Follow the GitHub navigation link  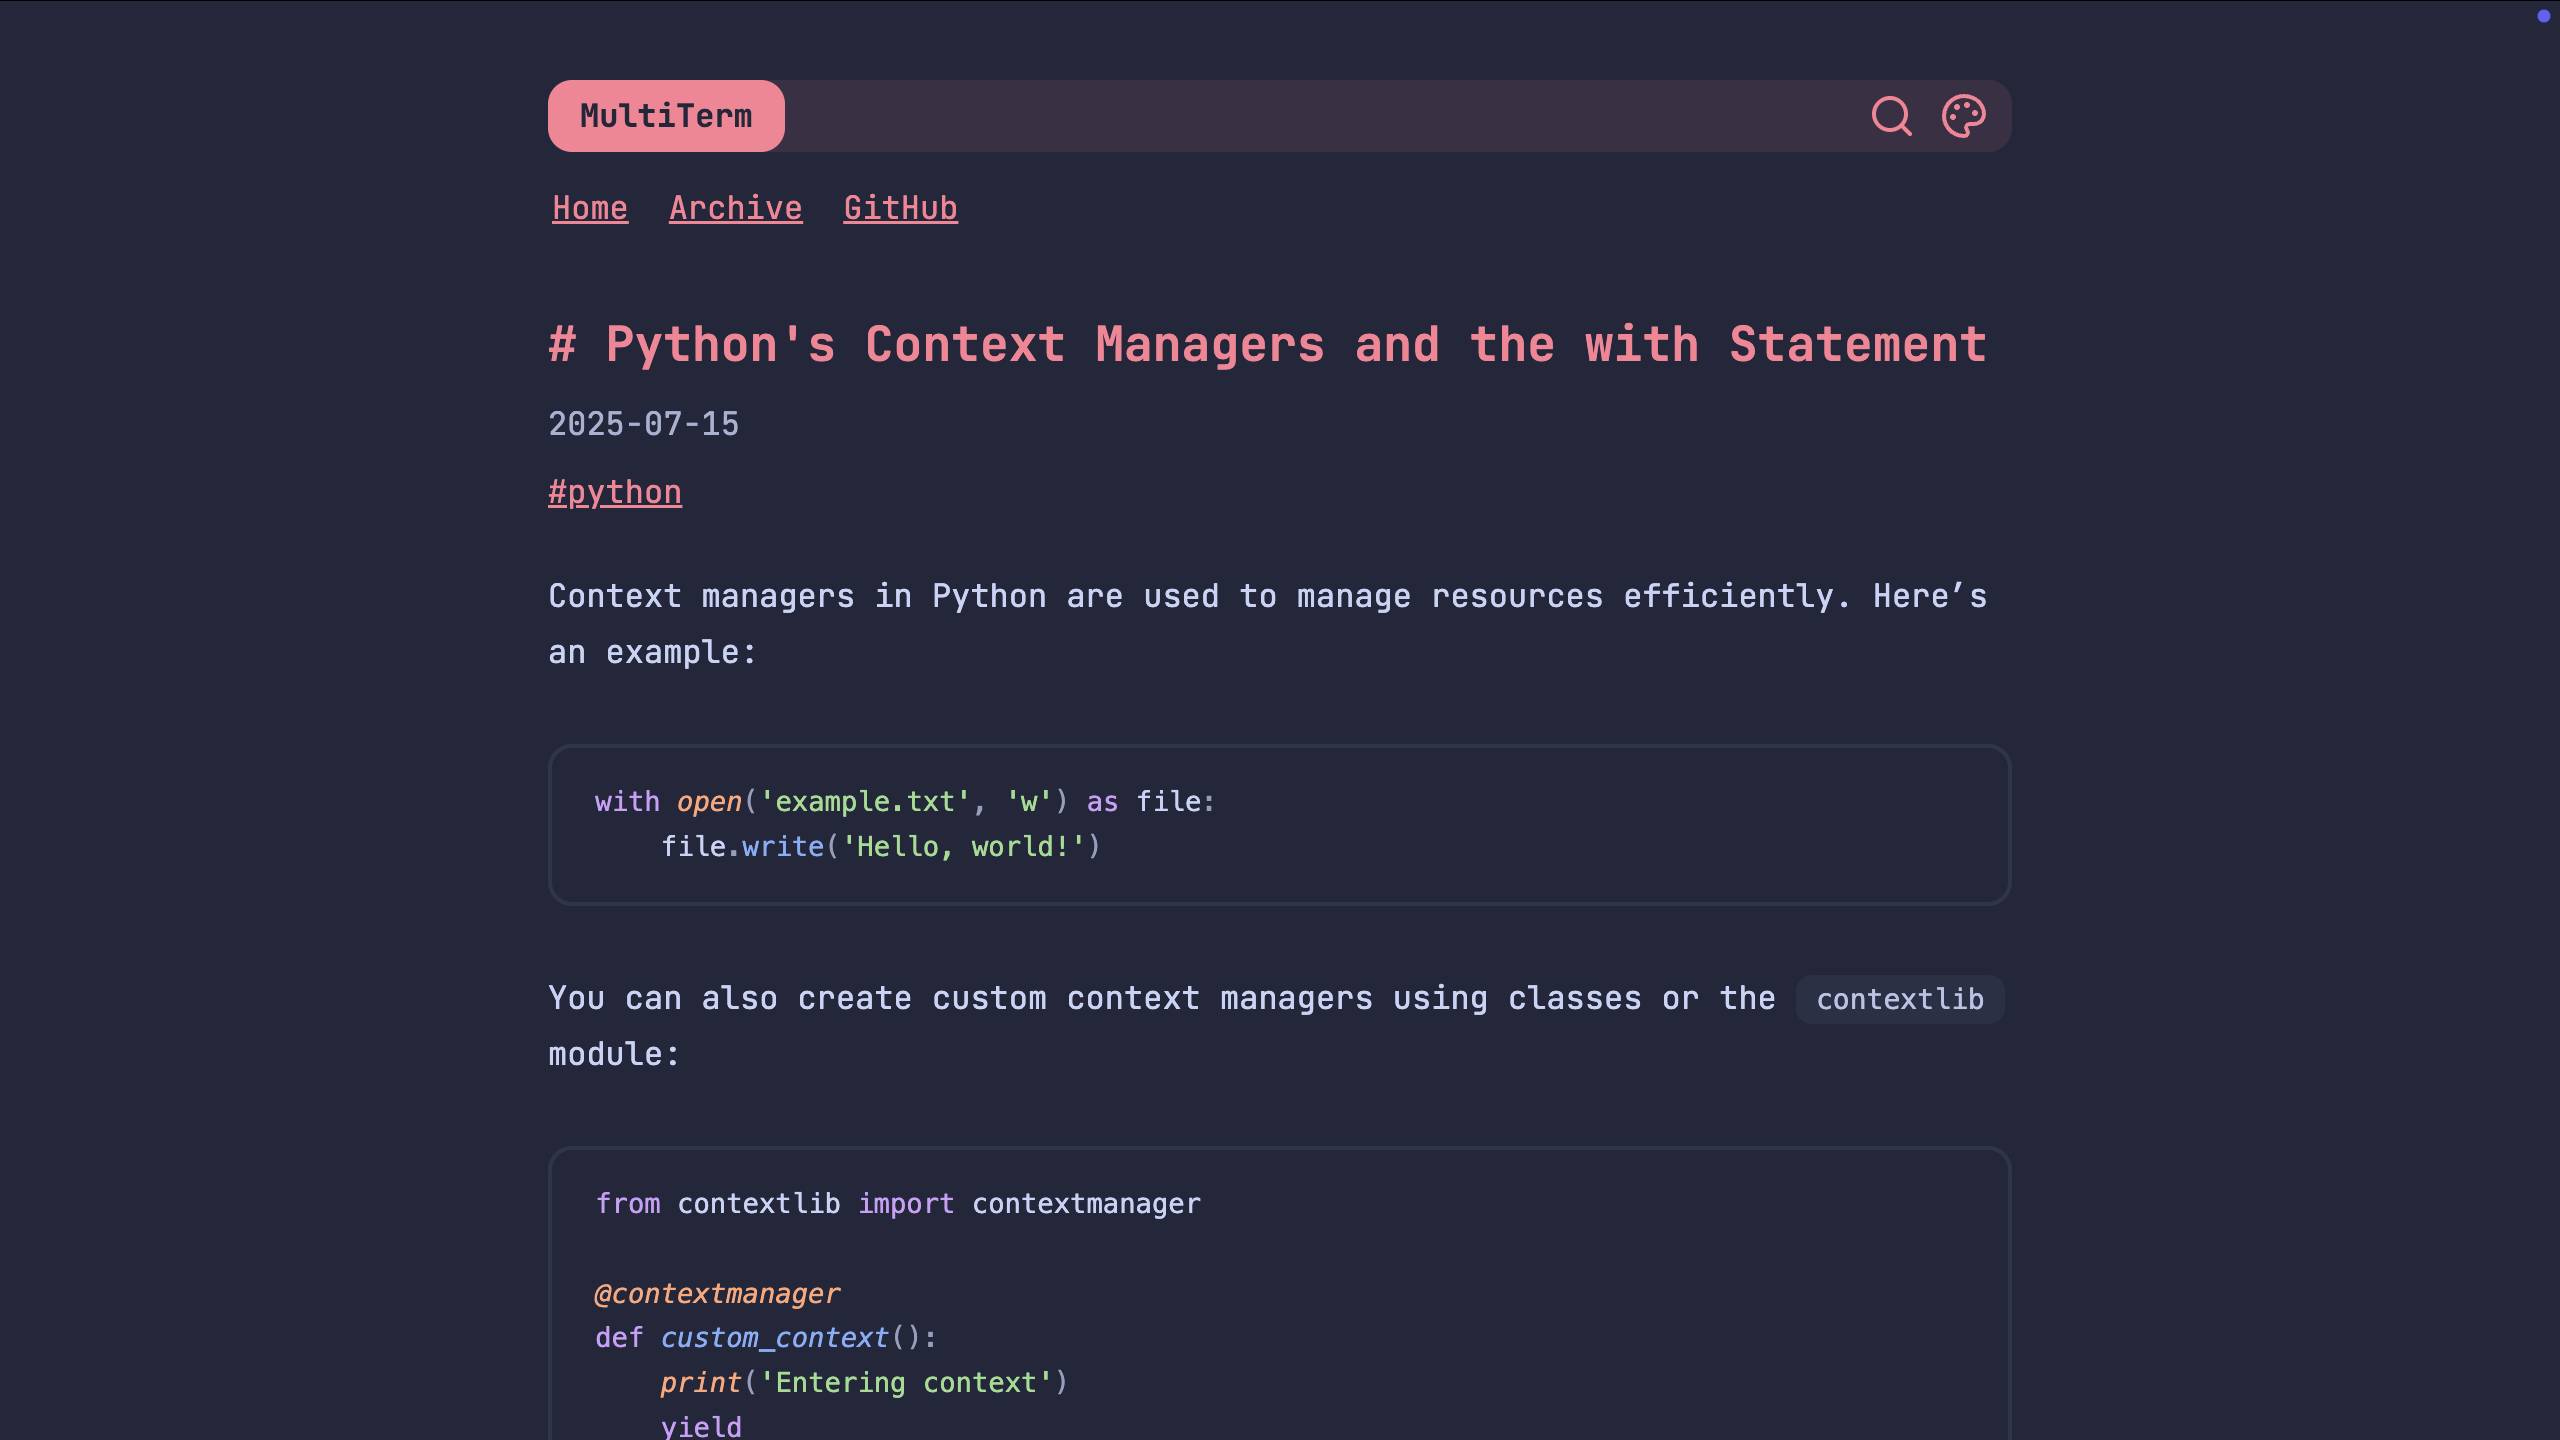(900, 208)
